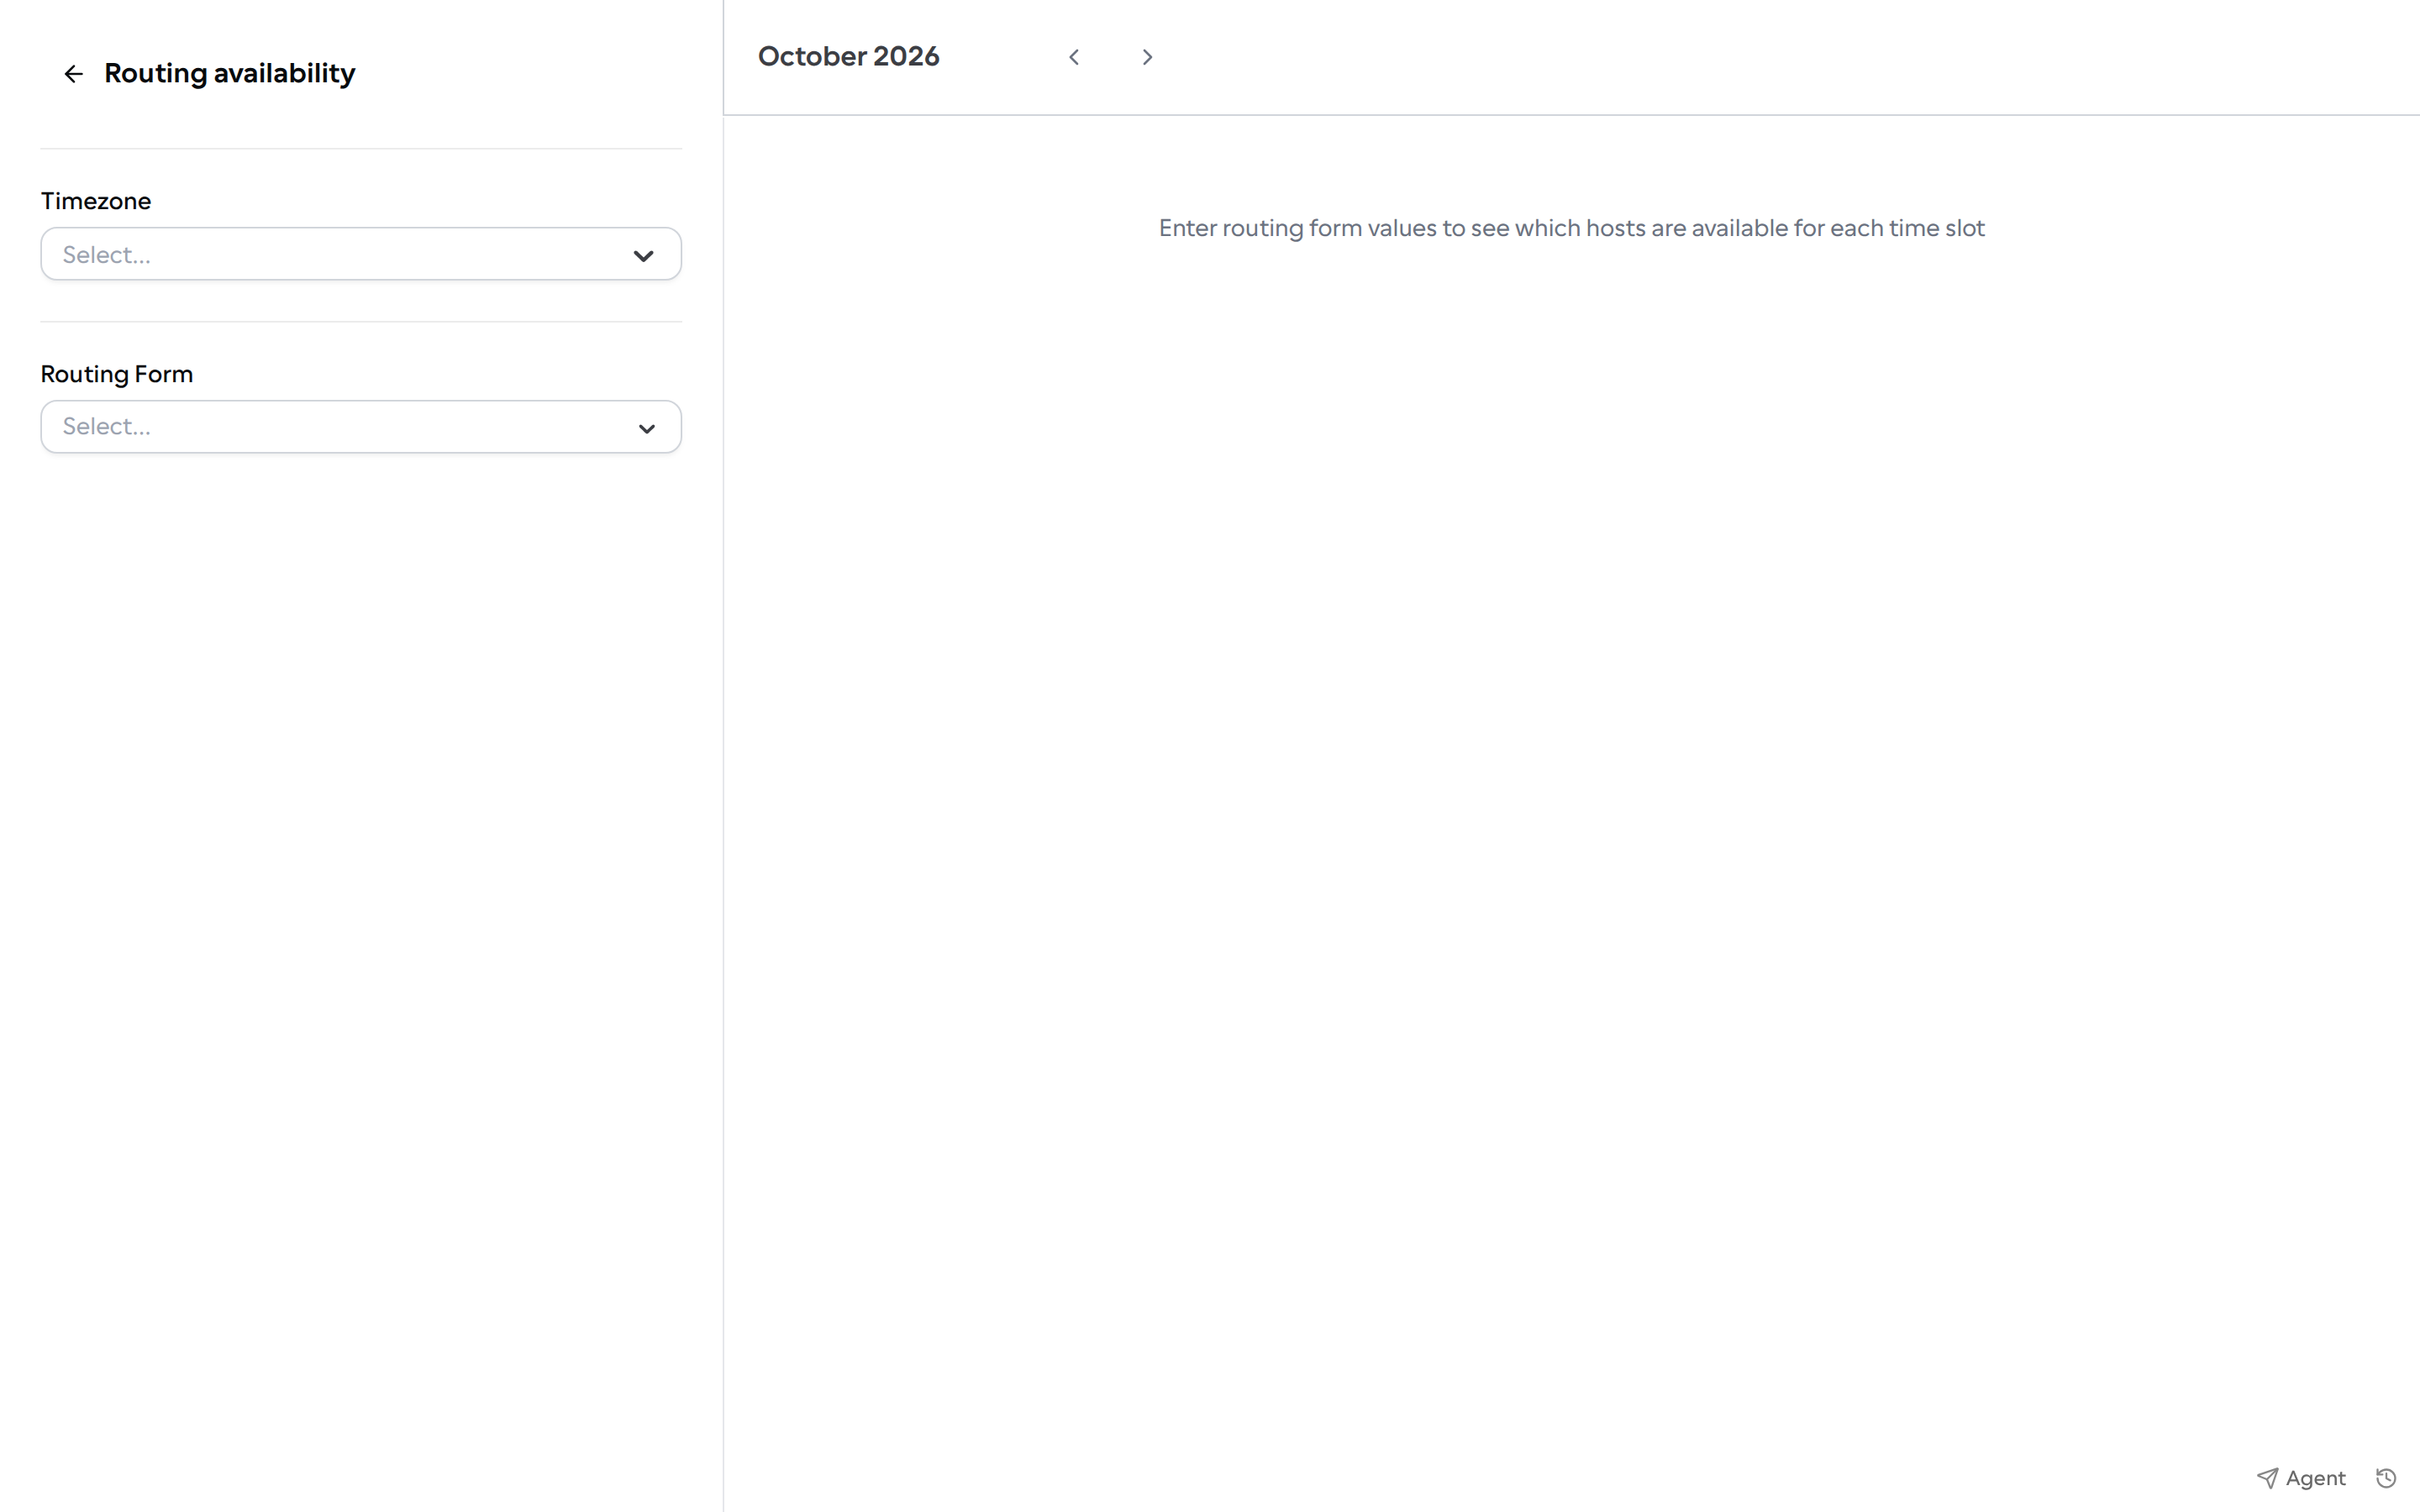Click the 'Enter routing form values' hint text
This screenshot has height=1512, width=2420.
pyautogui.click(x=1572, y=228)
